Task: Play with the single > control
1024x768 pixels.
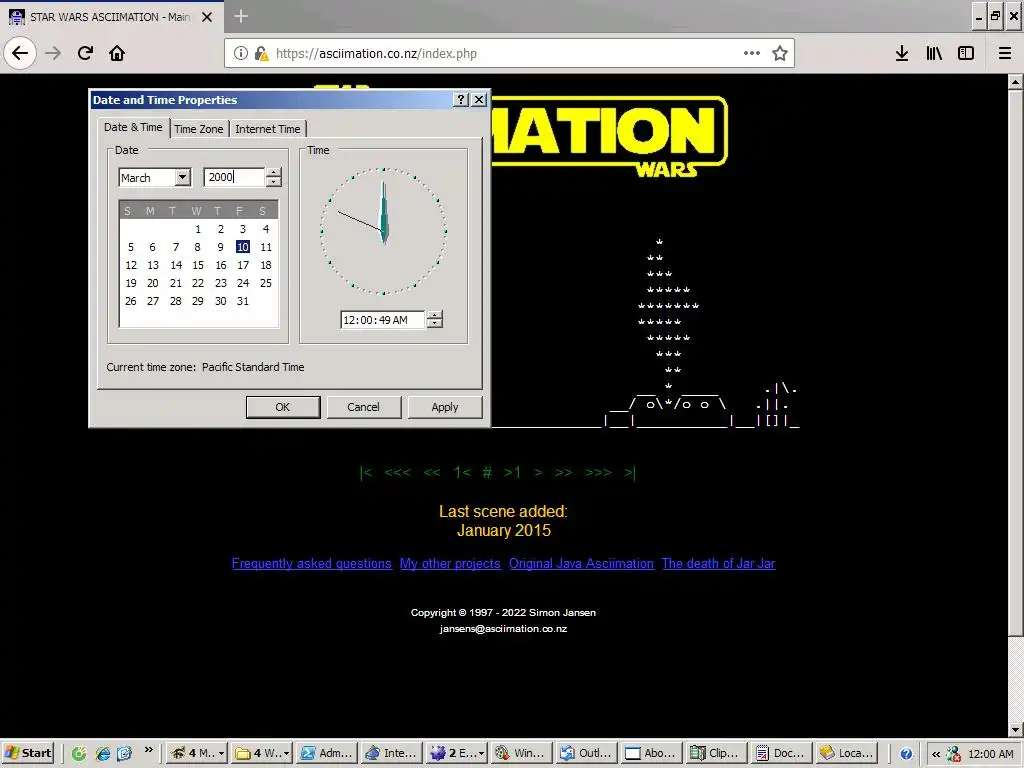Action: pos(538,472)
